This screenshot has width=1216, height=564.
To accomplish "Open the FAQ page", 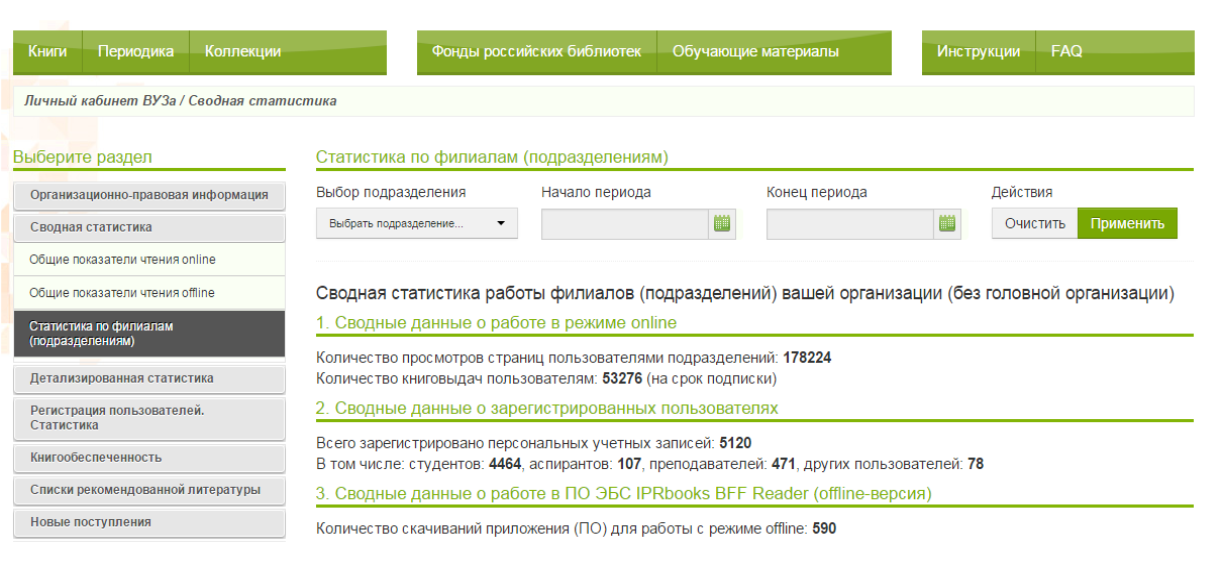I will point(1066,52).
